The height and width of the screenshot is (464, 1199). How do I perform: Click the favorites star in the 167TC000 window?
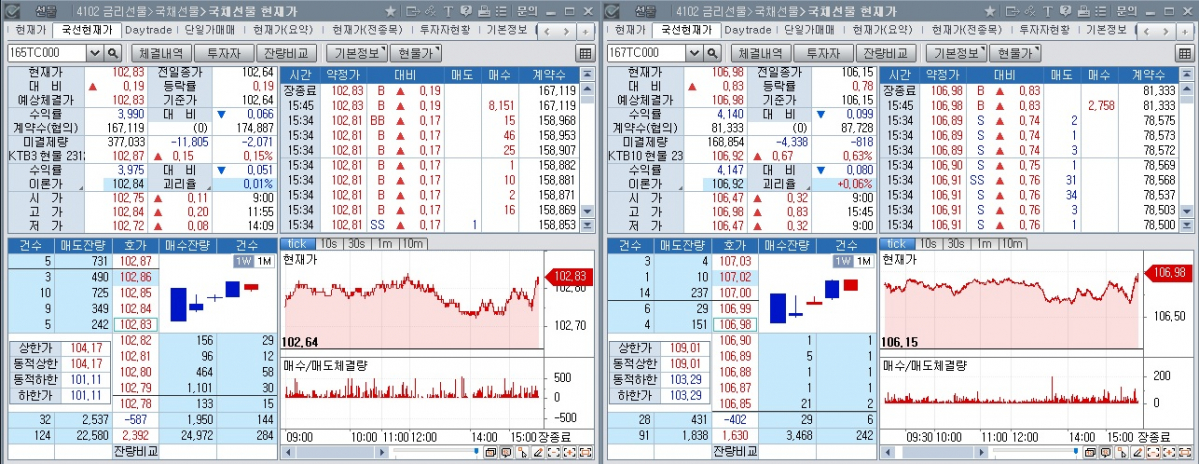(x=990, y=11)
